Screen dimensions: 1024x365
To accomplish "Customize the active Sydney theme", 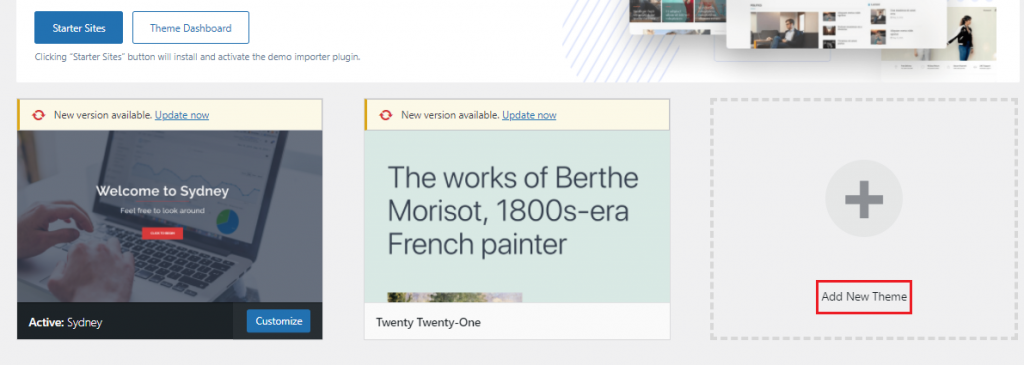I will pos(279,321).
